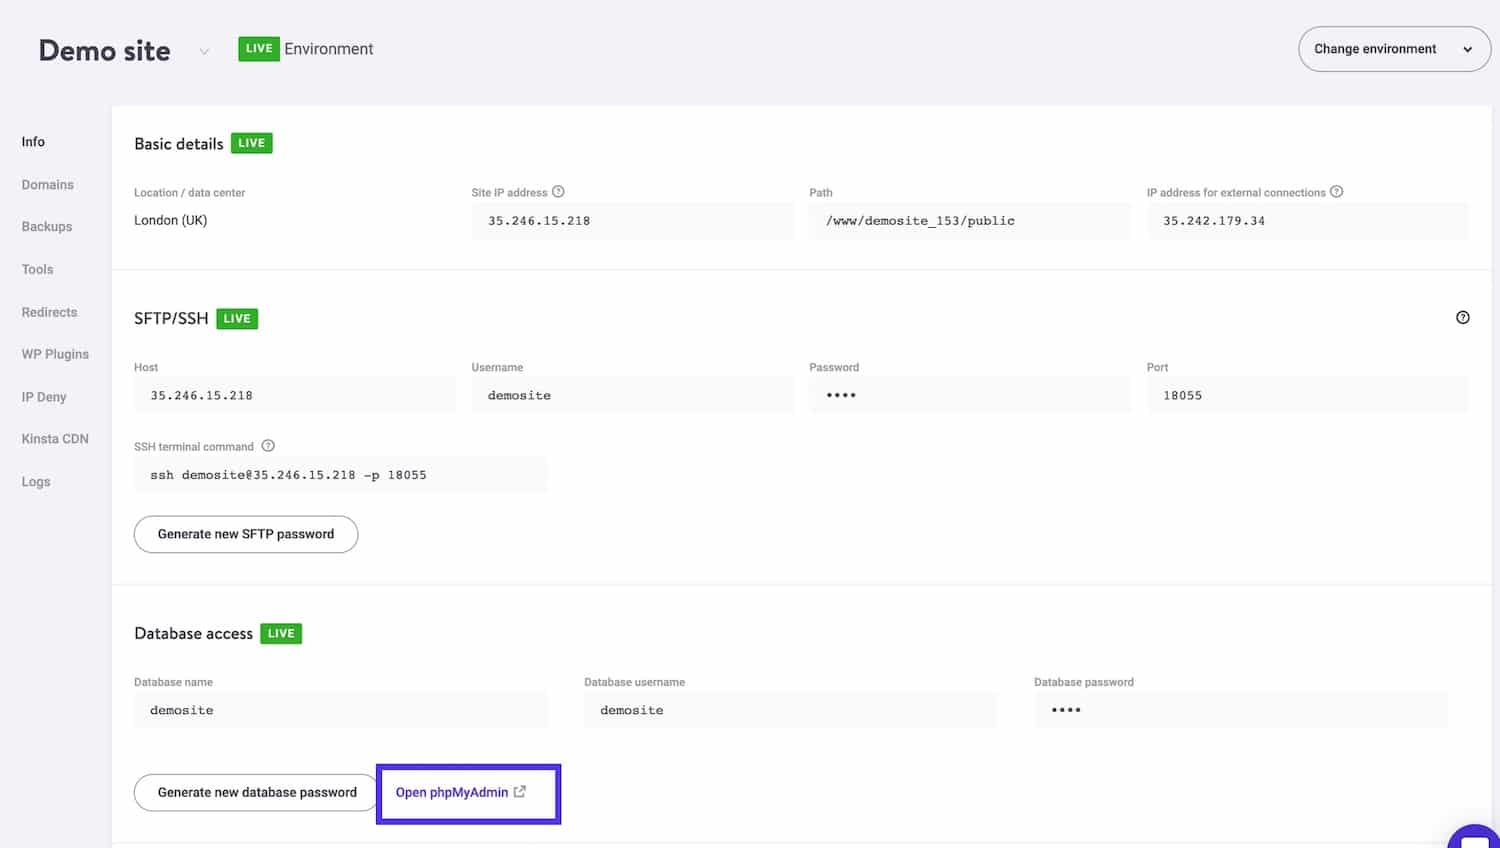This screenshot has height=848, width=1500.
Task: Open help for IP address for external connections
Action: click(x=1337, y=191)
